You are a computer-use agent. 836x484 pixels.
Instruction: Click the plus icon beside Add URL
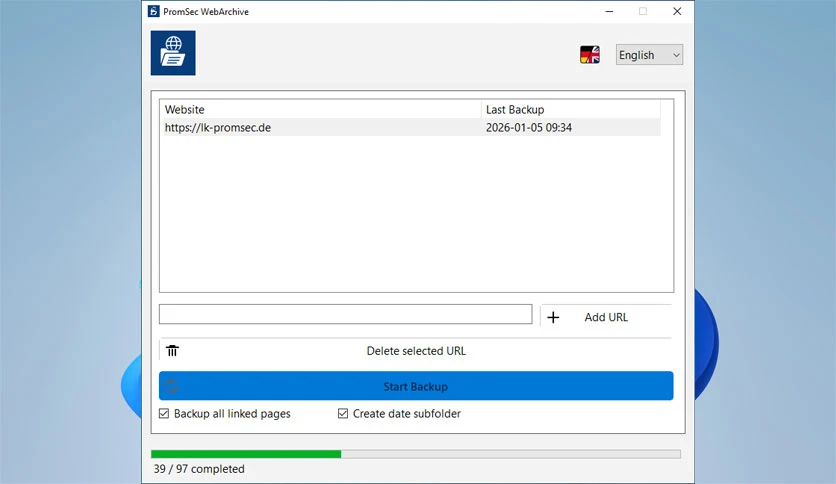[553, 317]
